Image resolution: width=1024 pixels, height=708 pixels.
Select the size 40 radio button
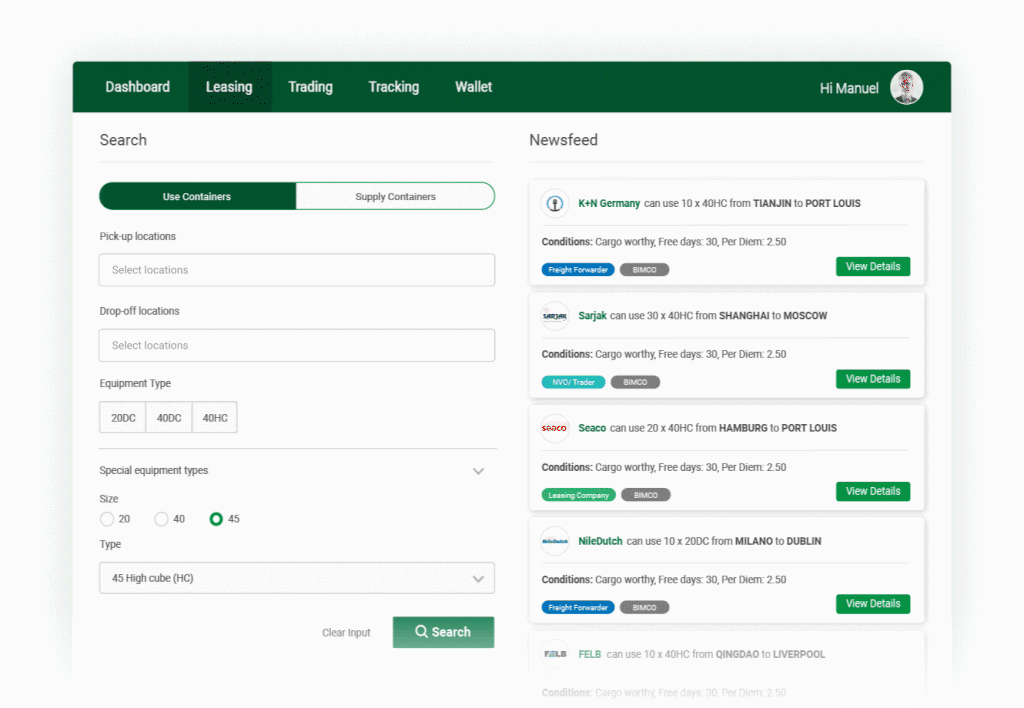[161, 519]
